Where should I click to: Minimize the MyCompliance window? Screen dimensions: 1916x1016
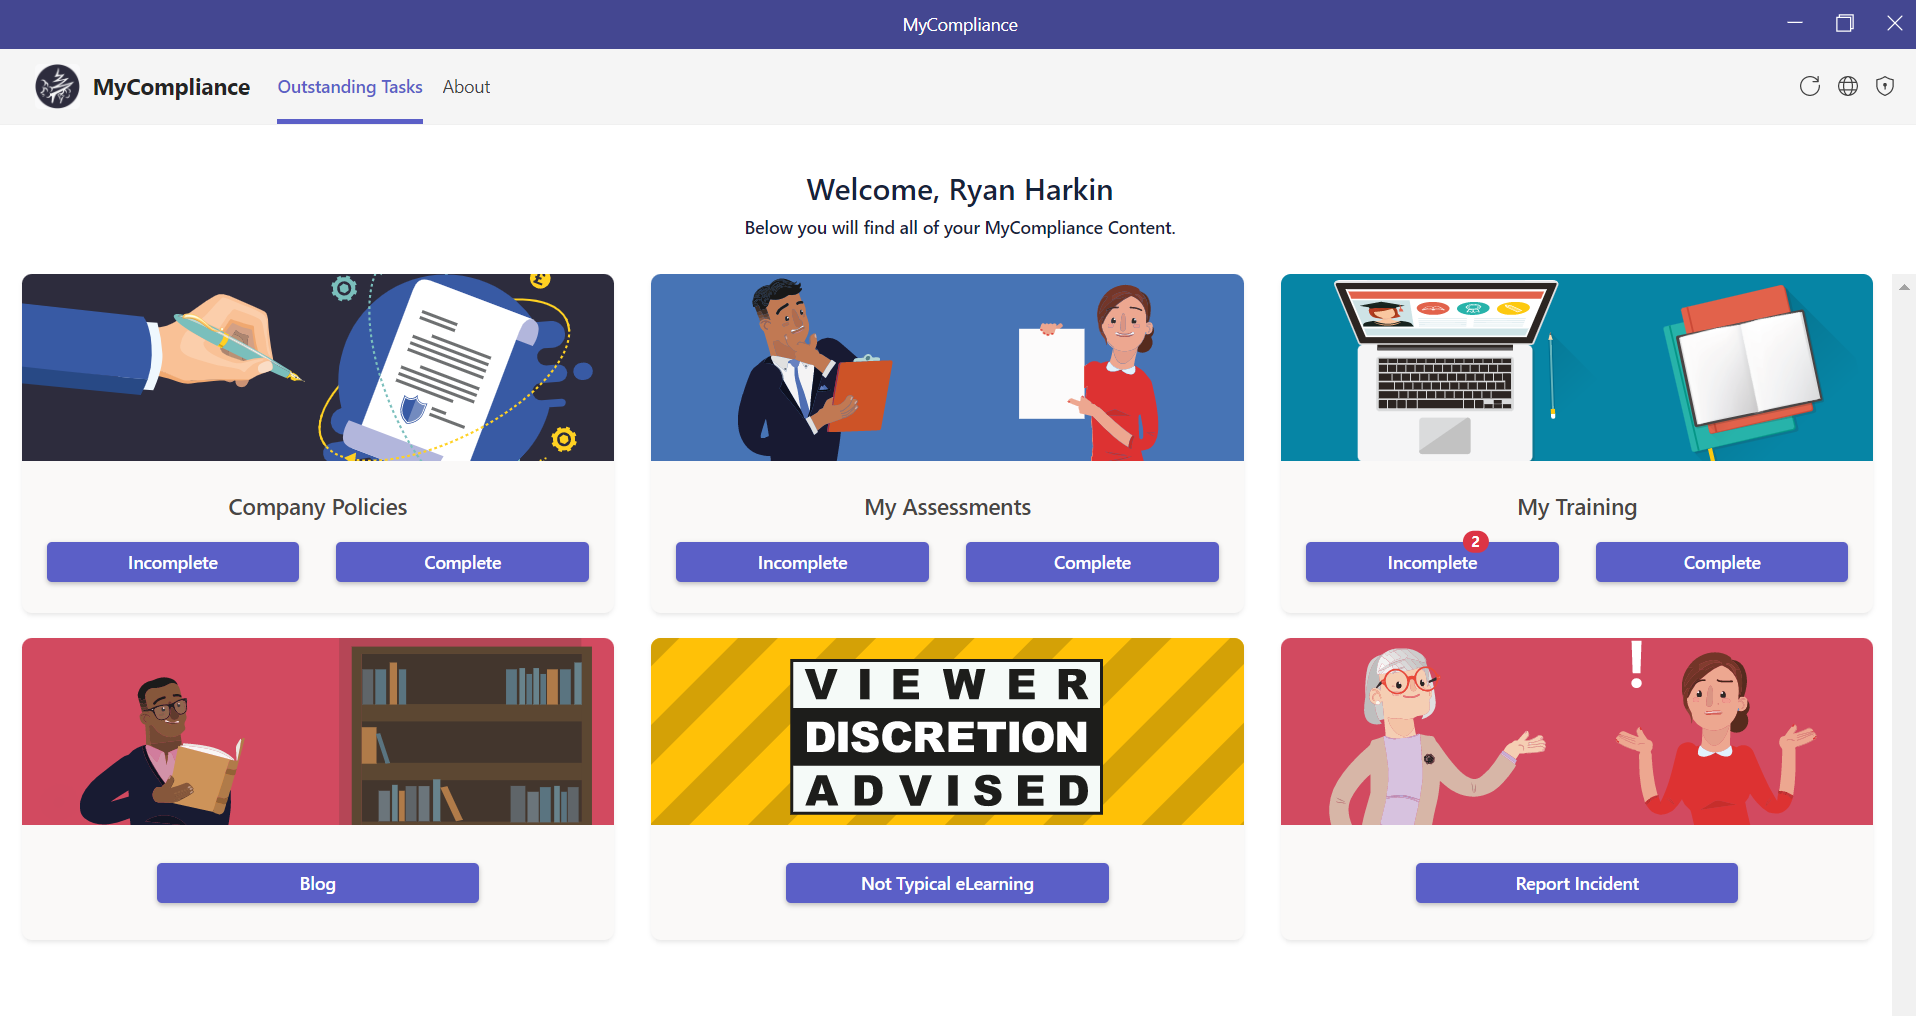pyautogui.click(x=1795, y=23)
